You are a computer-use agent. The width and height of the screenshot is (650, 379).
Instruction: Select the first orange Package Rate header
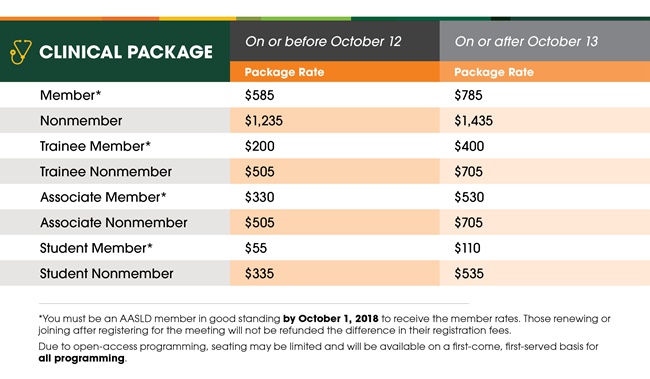tap(284, 72)
